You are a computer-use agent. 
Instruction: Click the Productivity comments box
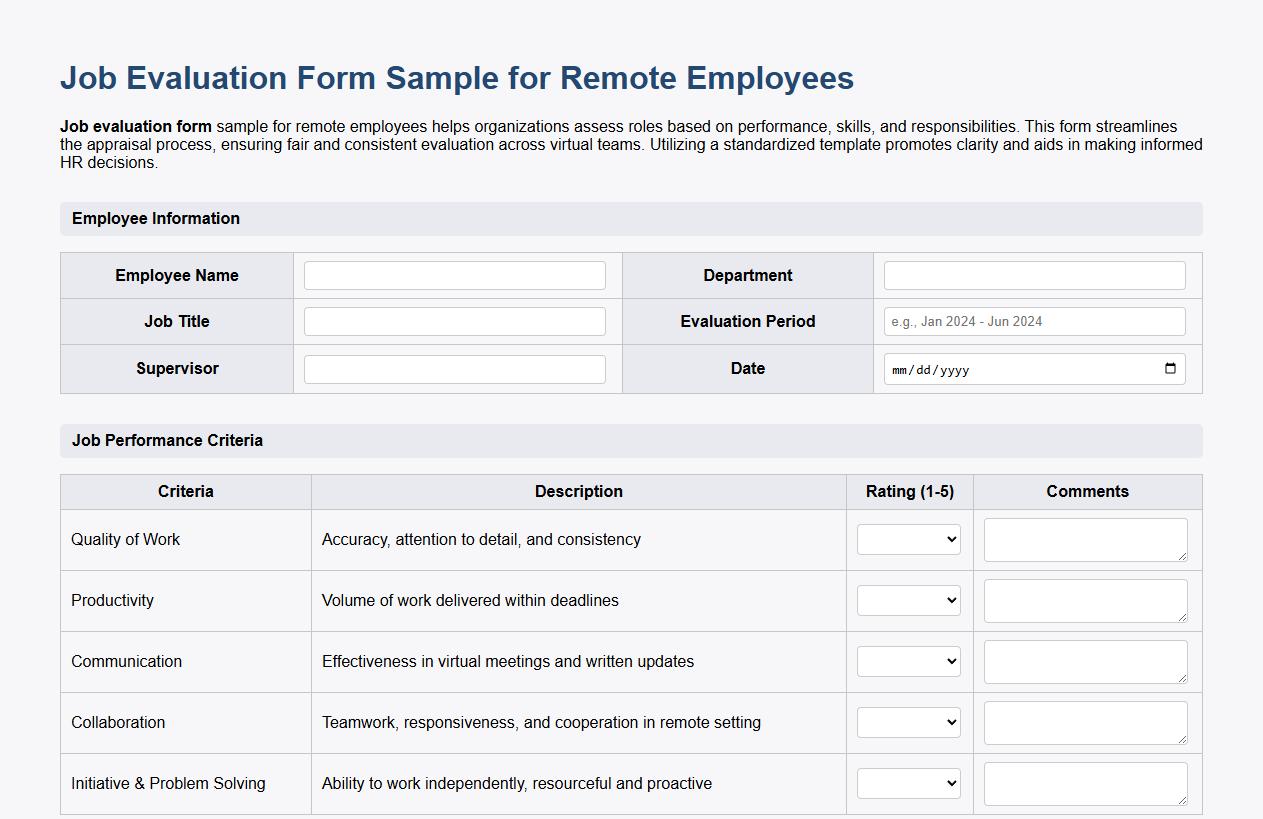click(1085, 600)
